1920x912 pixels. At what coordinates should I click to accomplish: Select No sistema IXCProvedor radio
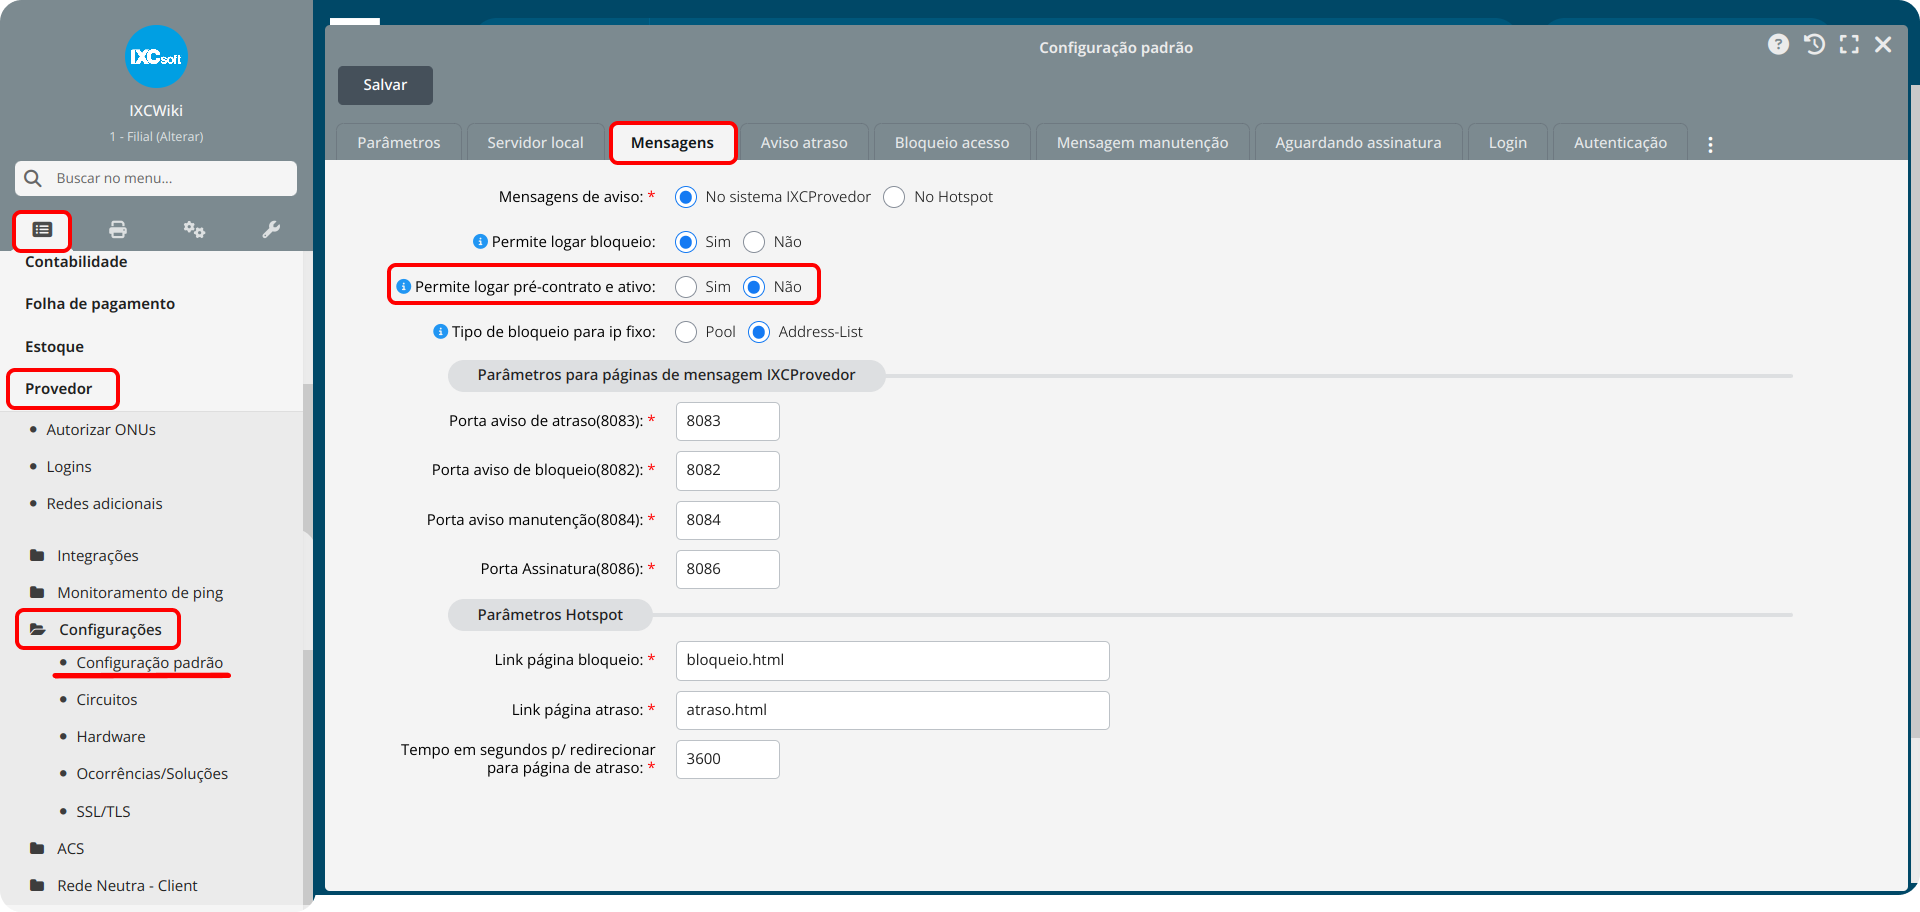(686, 197)
